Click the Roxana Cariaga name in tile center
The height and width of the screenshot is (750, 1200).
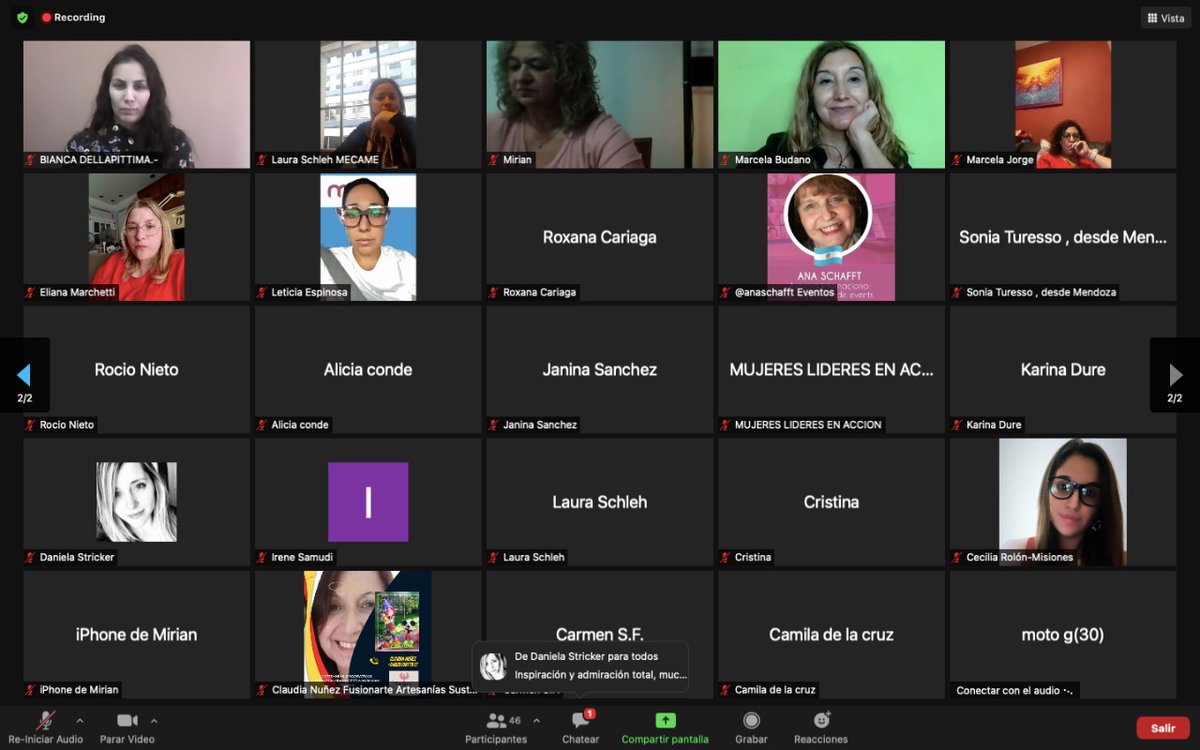(600, 237)
